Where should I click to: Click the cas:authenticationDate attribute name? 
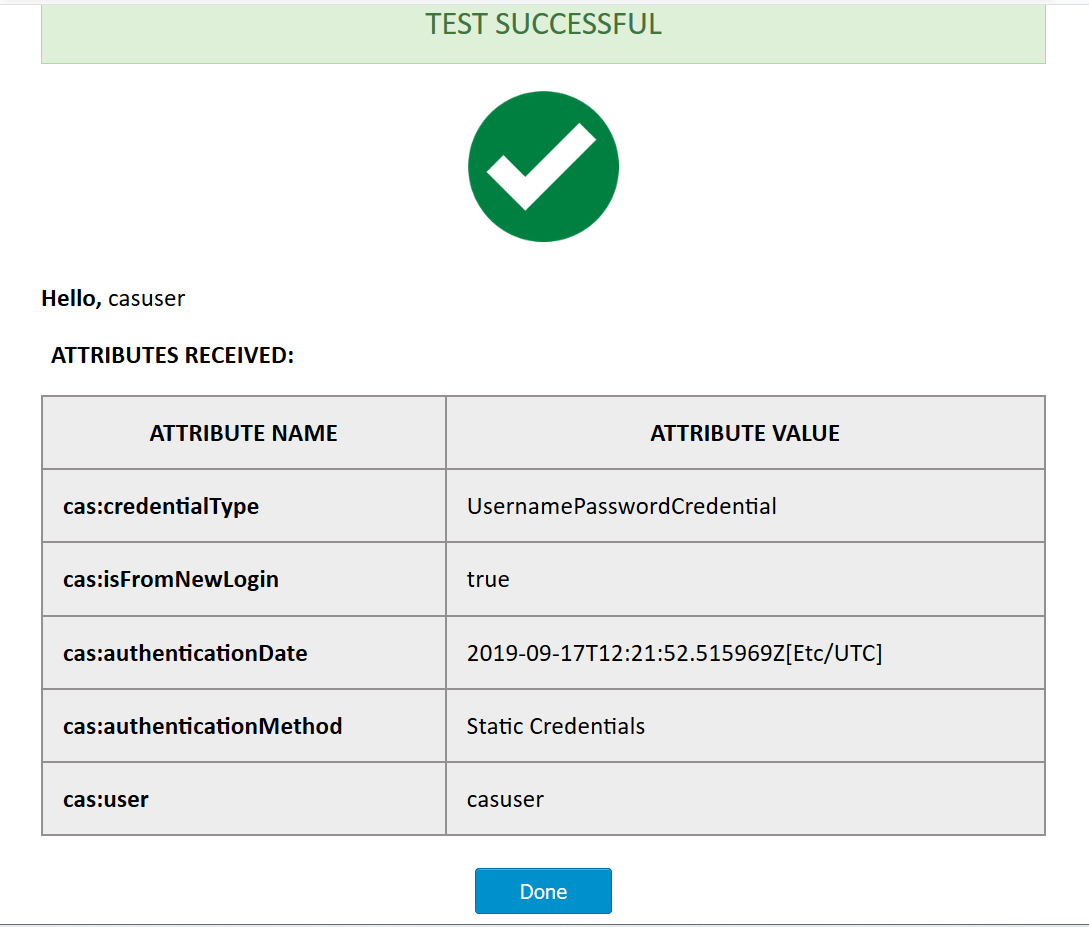[186, 652]
